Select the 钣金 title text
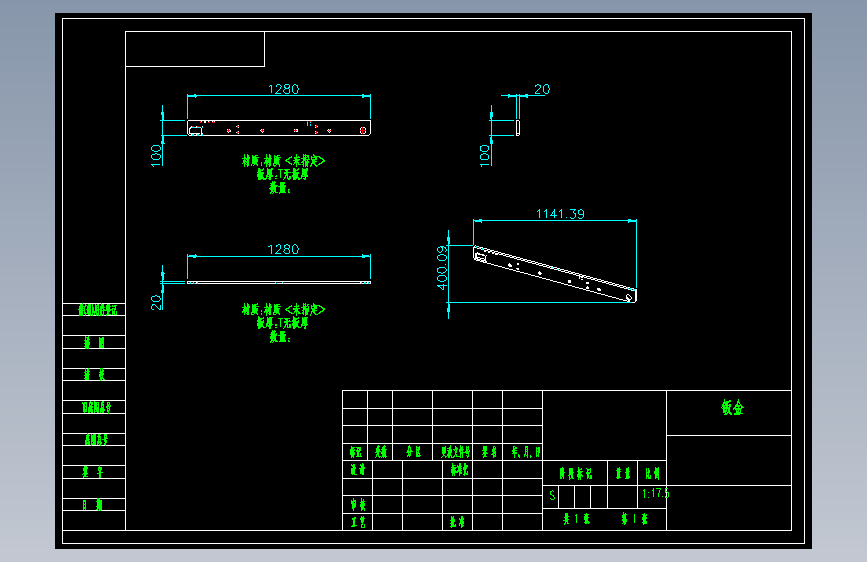867x562 pixels. click(x=733, y=408)
